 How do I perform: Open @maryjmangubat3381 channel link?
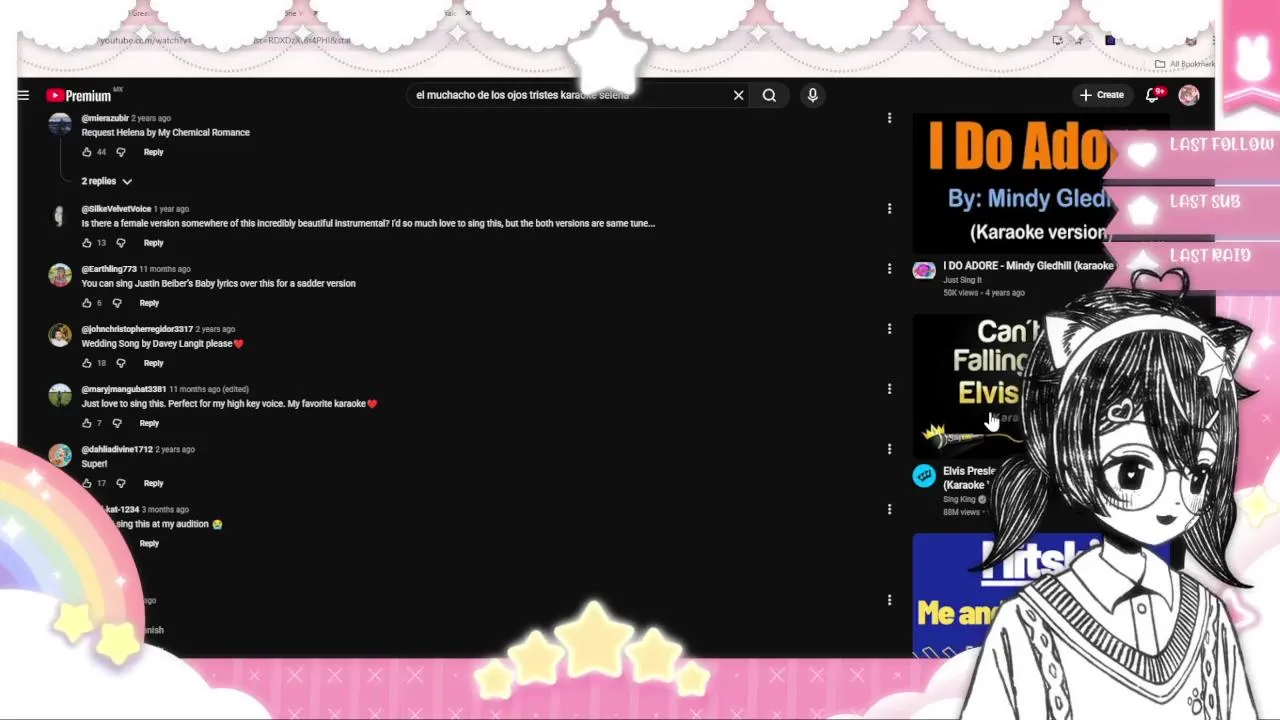pos(124,389)
